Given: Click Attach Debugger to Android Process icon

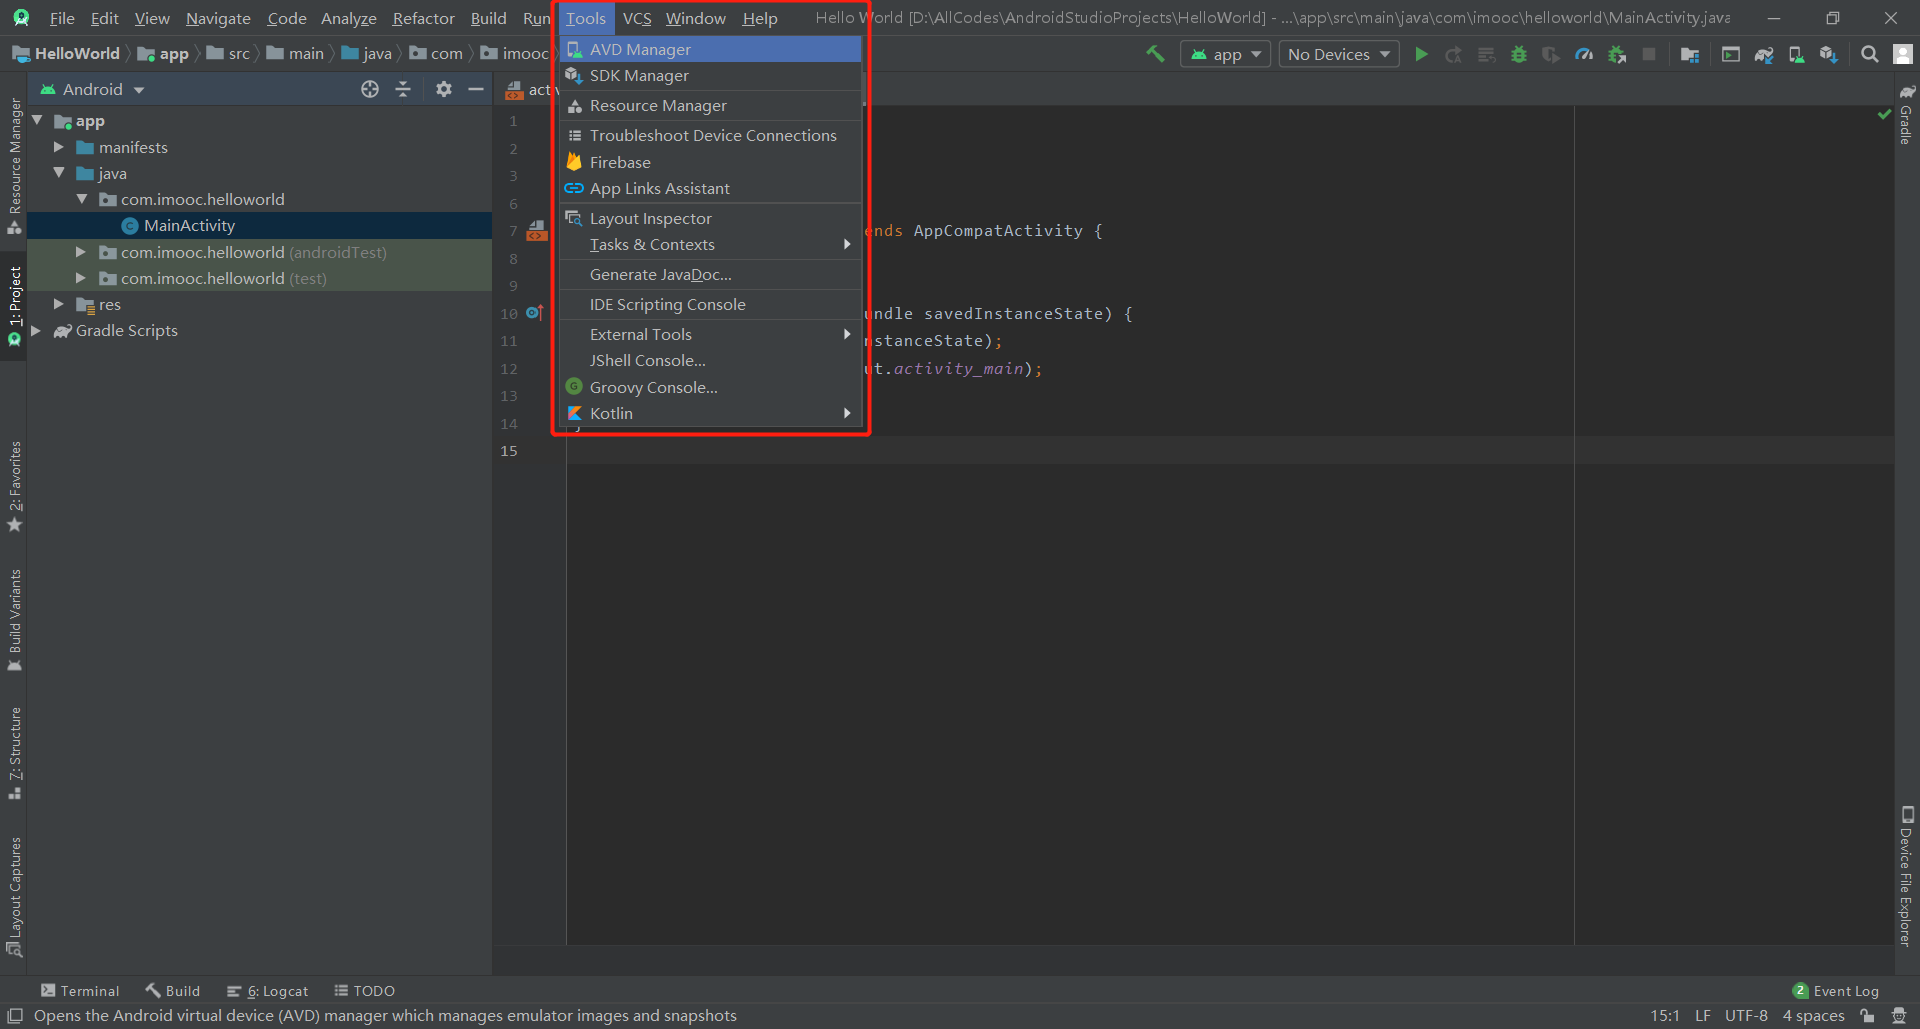Looking at the screenshot, I should coord(1617,54).
